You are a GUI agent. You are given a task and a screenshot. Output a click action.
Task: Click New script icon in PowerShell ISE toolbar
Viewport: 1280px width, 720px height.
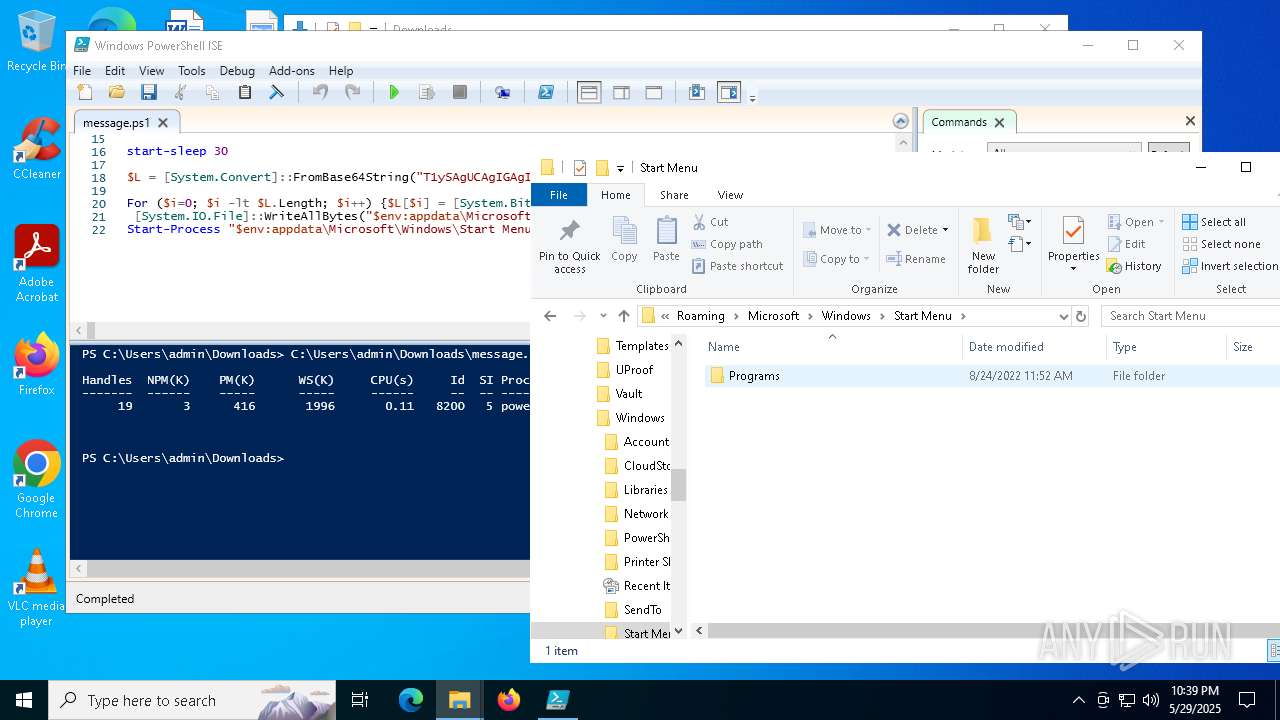[x=85, y=92]
